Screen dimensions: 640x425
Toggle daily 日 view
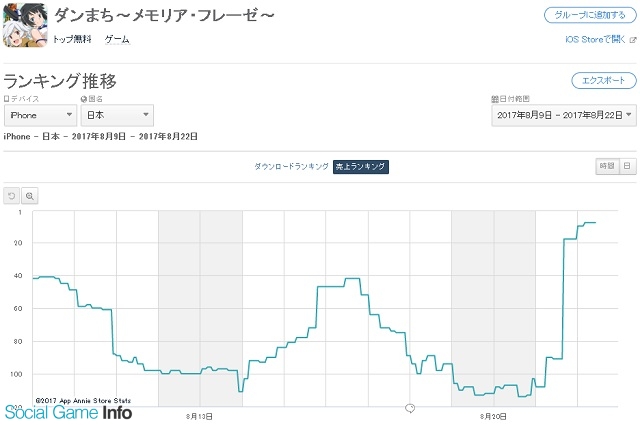point(628,166)
